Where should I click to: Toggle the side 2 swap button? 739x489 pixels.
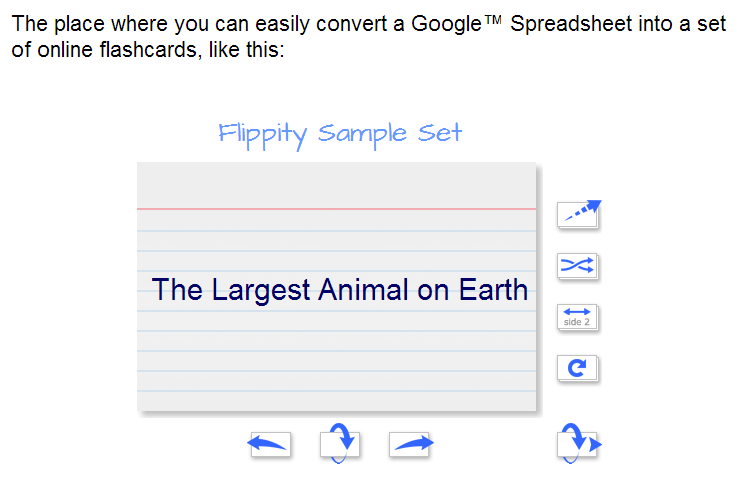[x=577, y=317]
